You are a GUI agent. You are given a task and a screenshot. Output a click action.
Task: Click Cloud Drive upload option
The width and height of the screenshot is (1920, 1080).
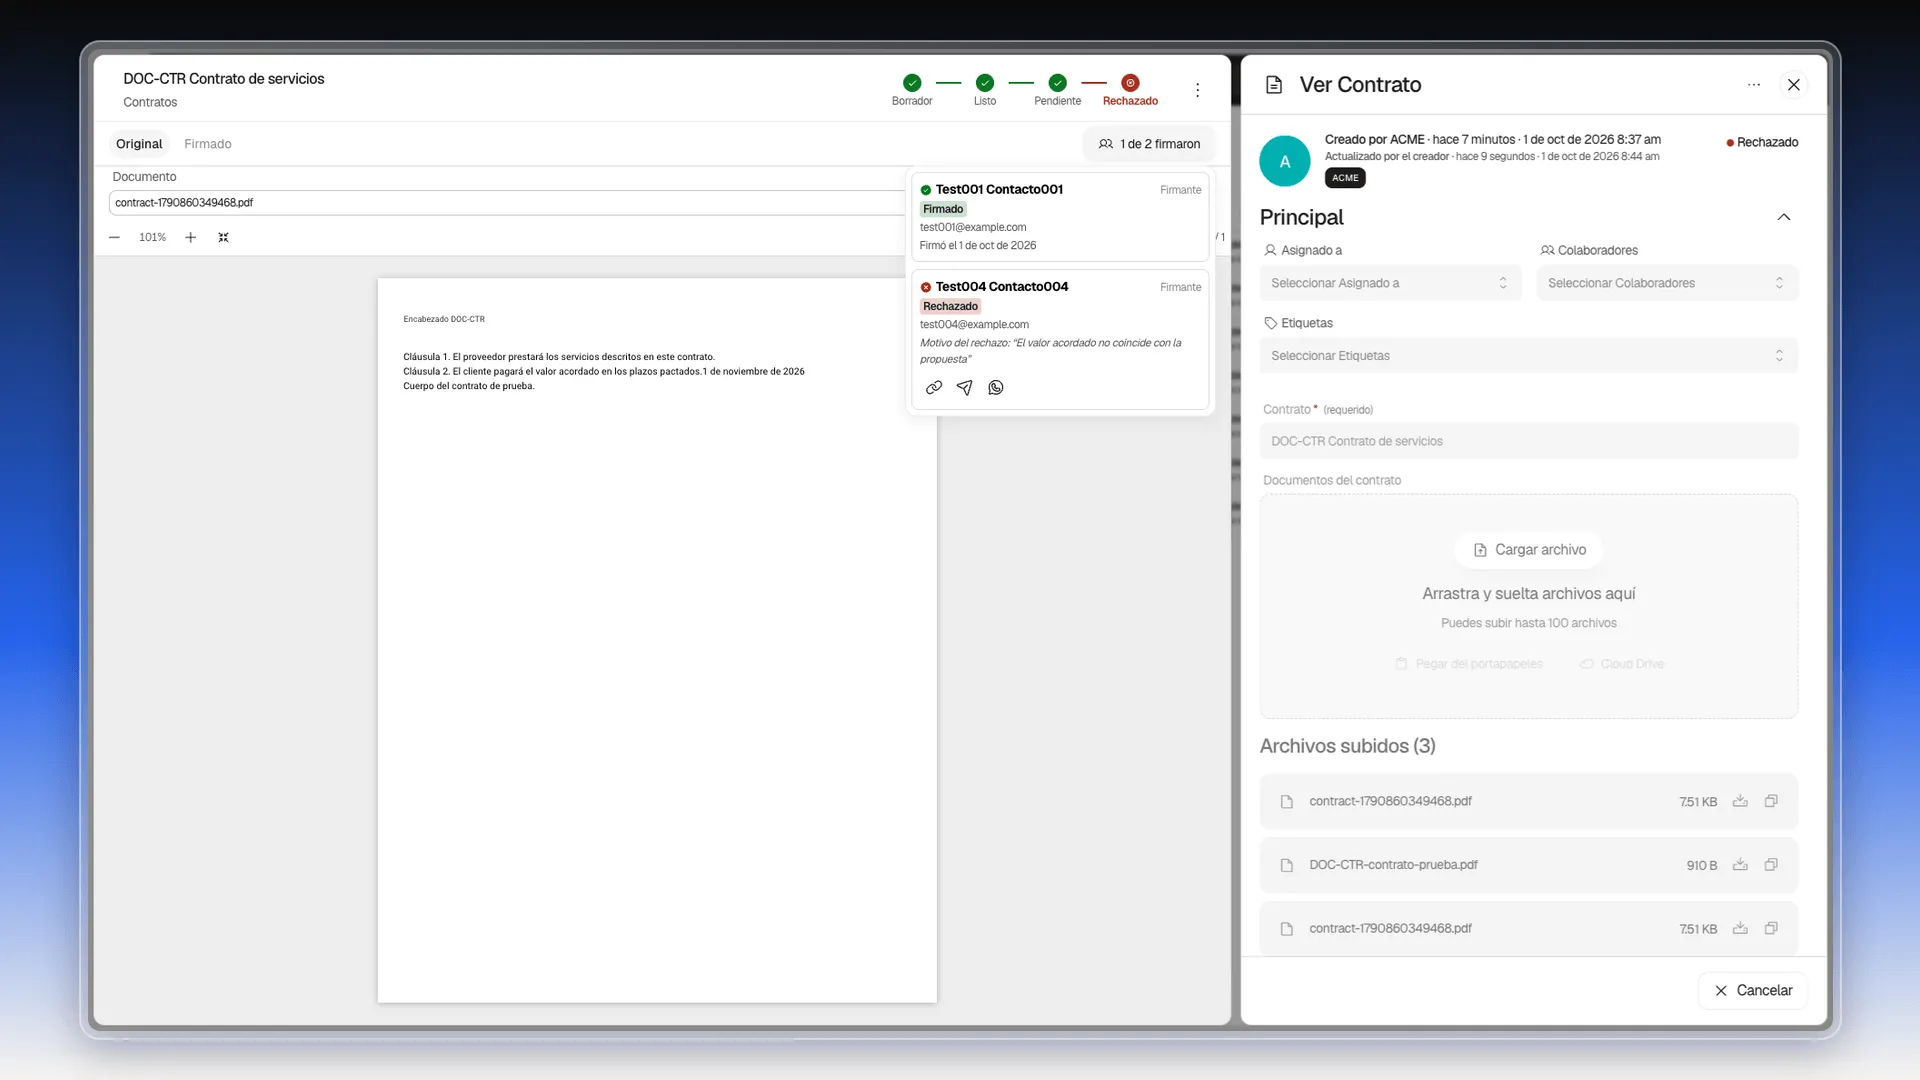coord(1622,664)
